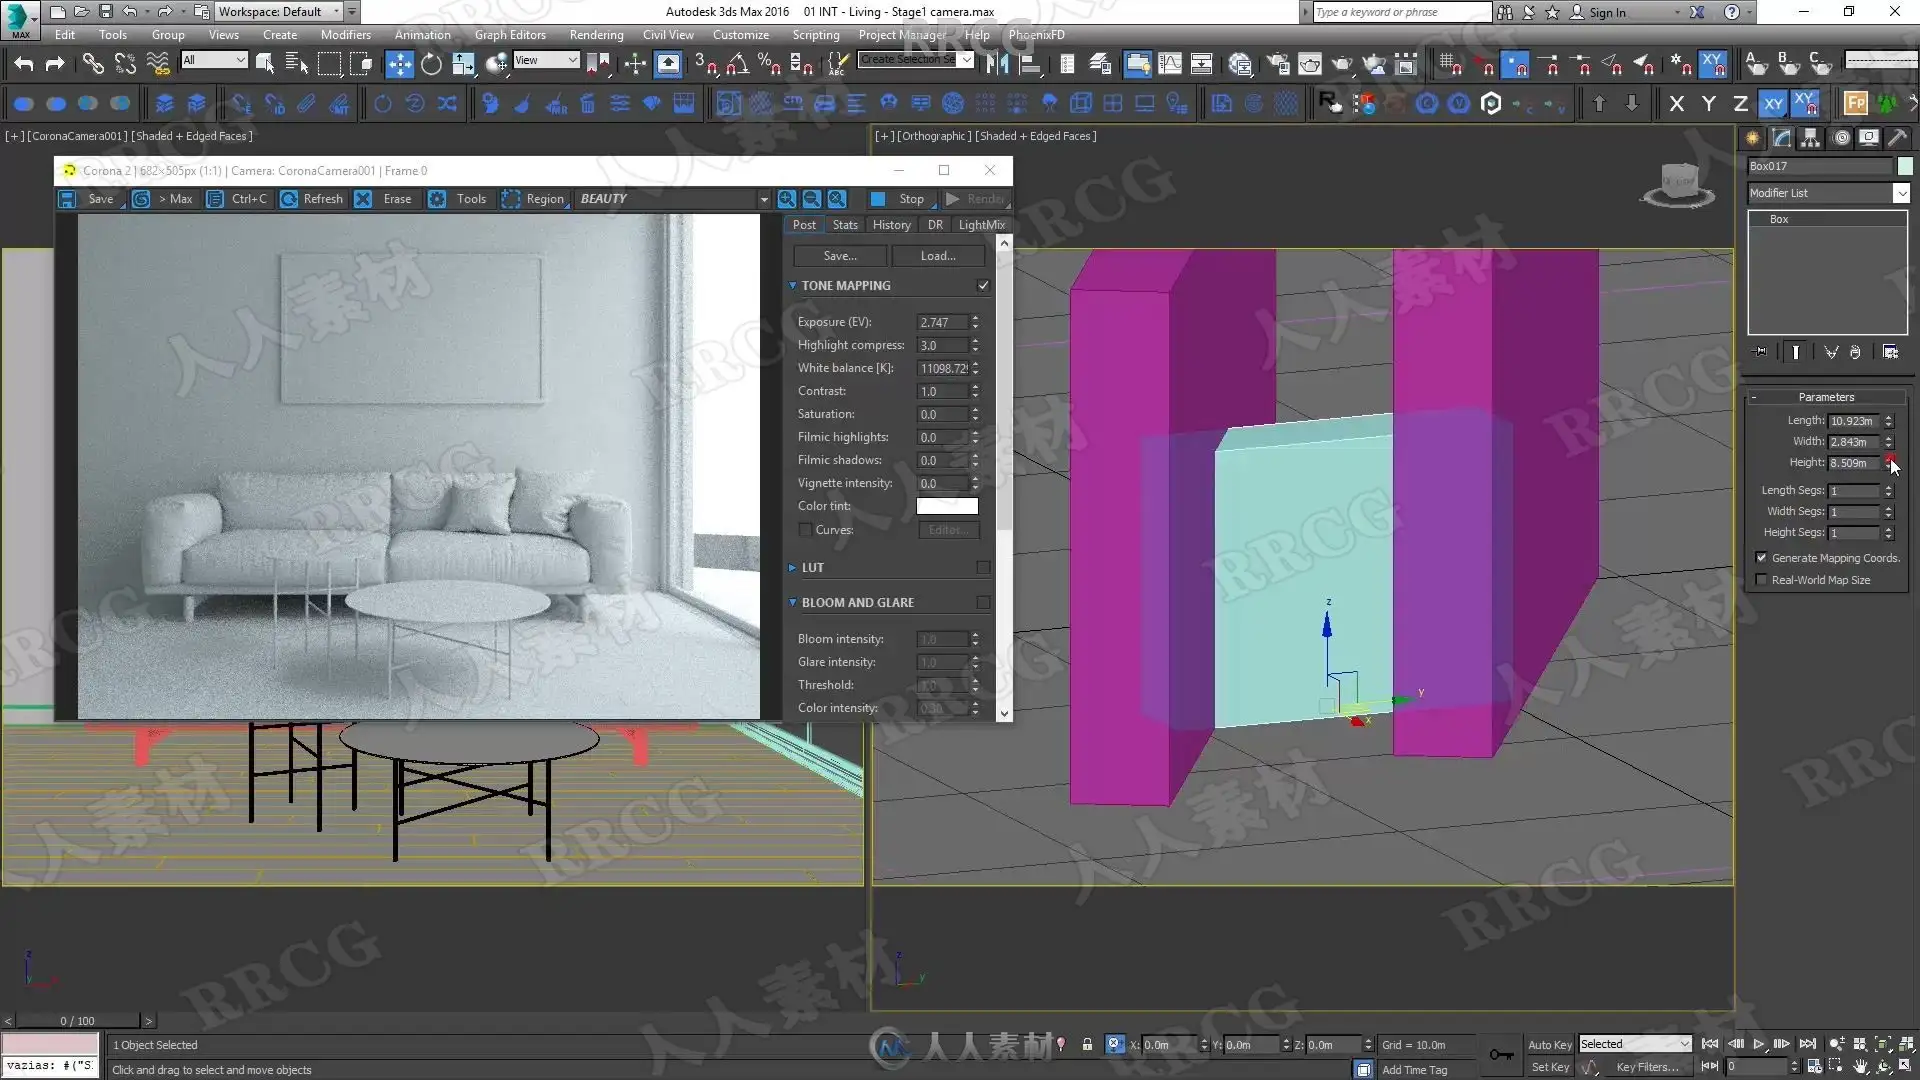Viewport: 1920px width, 1080px height.
Task: Click the Exposure (EV) value field
Action: click(943, 322)
